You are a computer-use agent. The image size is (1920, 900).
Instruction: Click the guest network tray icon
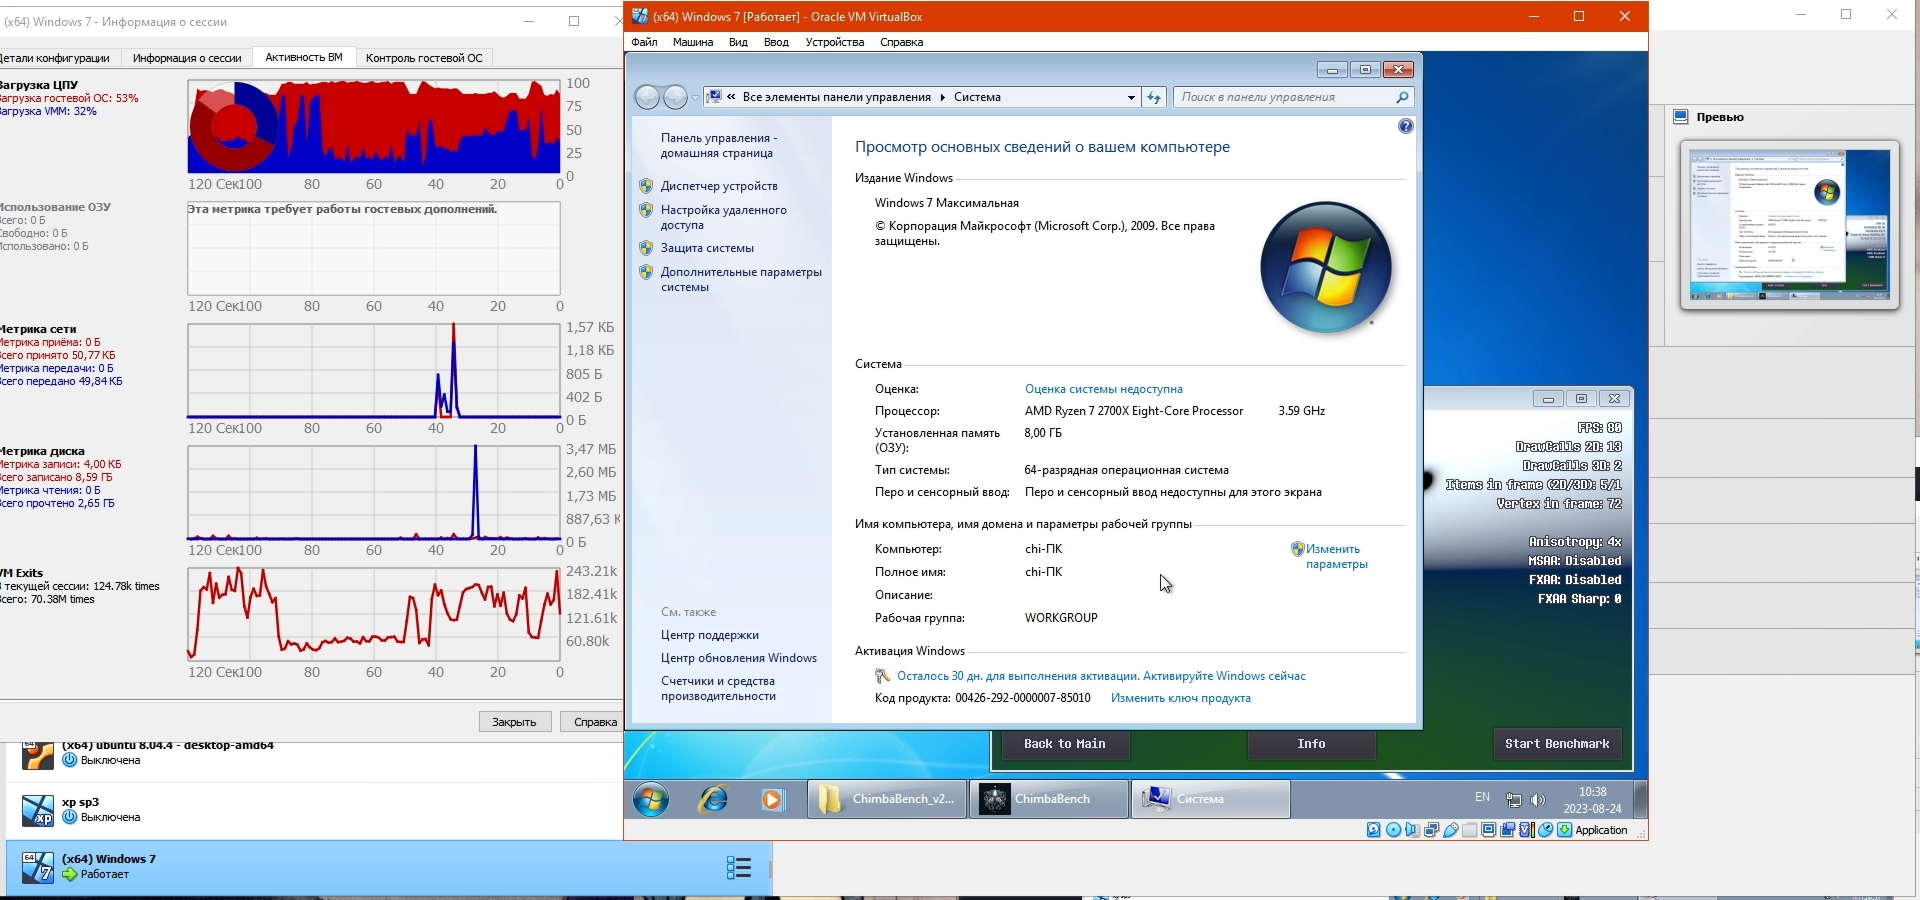[x=1514, y=800]
